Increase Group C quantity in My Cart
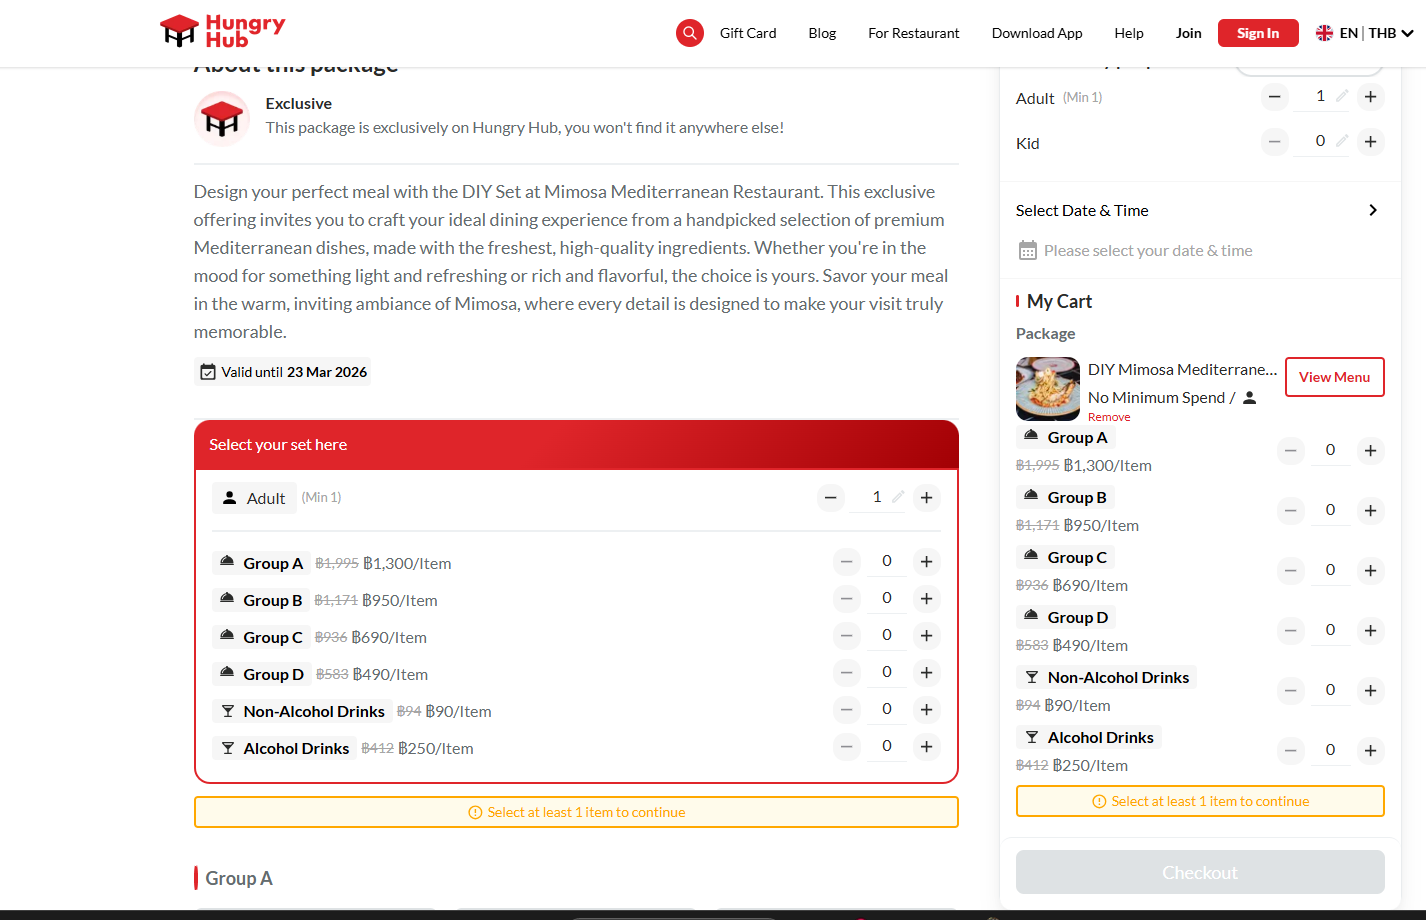This screenshot has height=920, width=1426. [1370, 571]
